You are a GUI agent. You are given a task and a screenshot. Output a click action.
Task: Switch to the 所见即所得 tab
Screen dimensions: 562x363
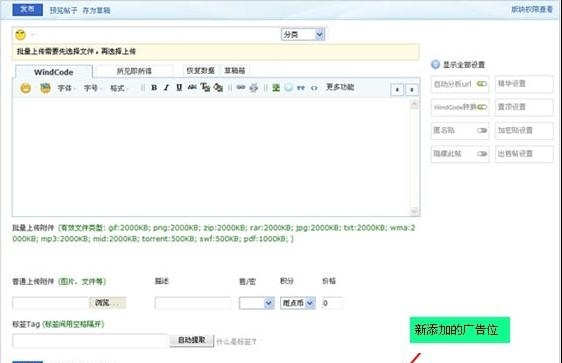click(134, 71)
